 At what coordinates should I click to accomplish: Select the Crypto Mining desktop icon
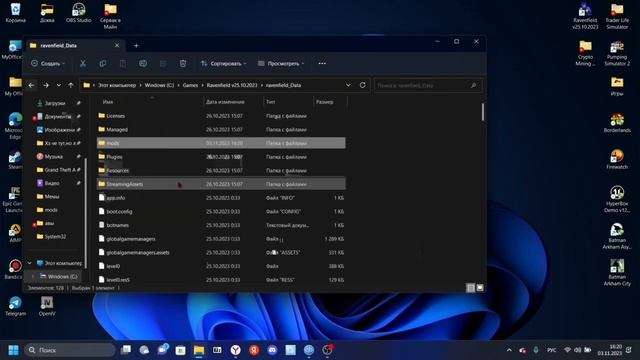585,53
